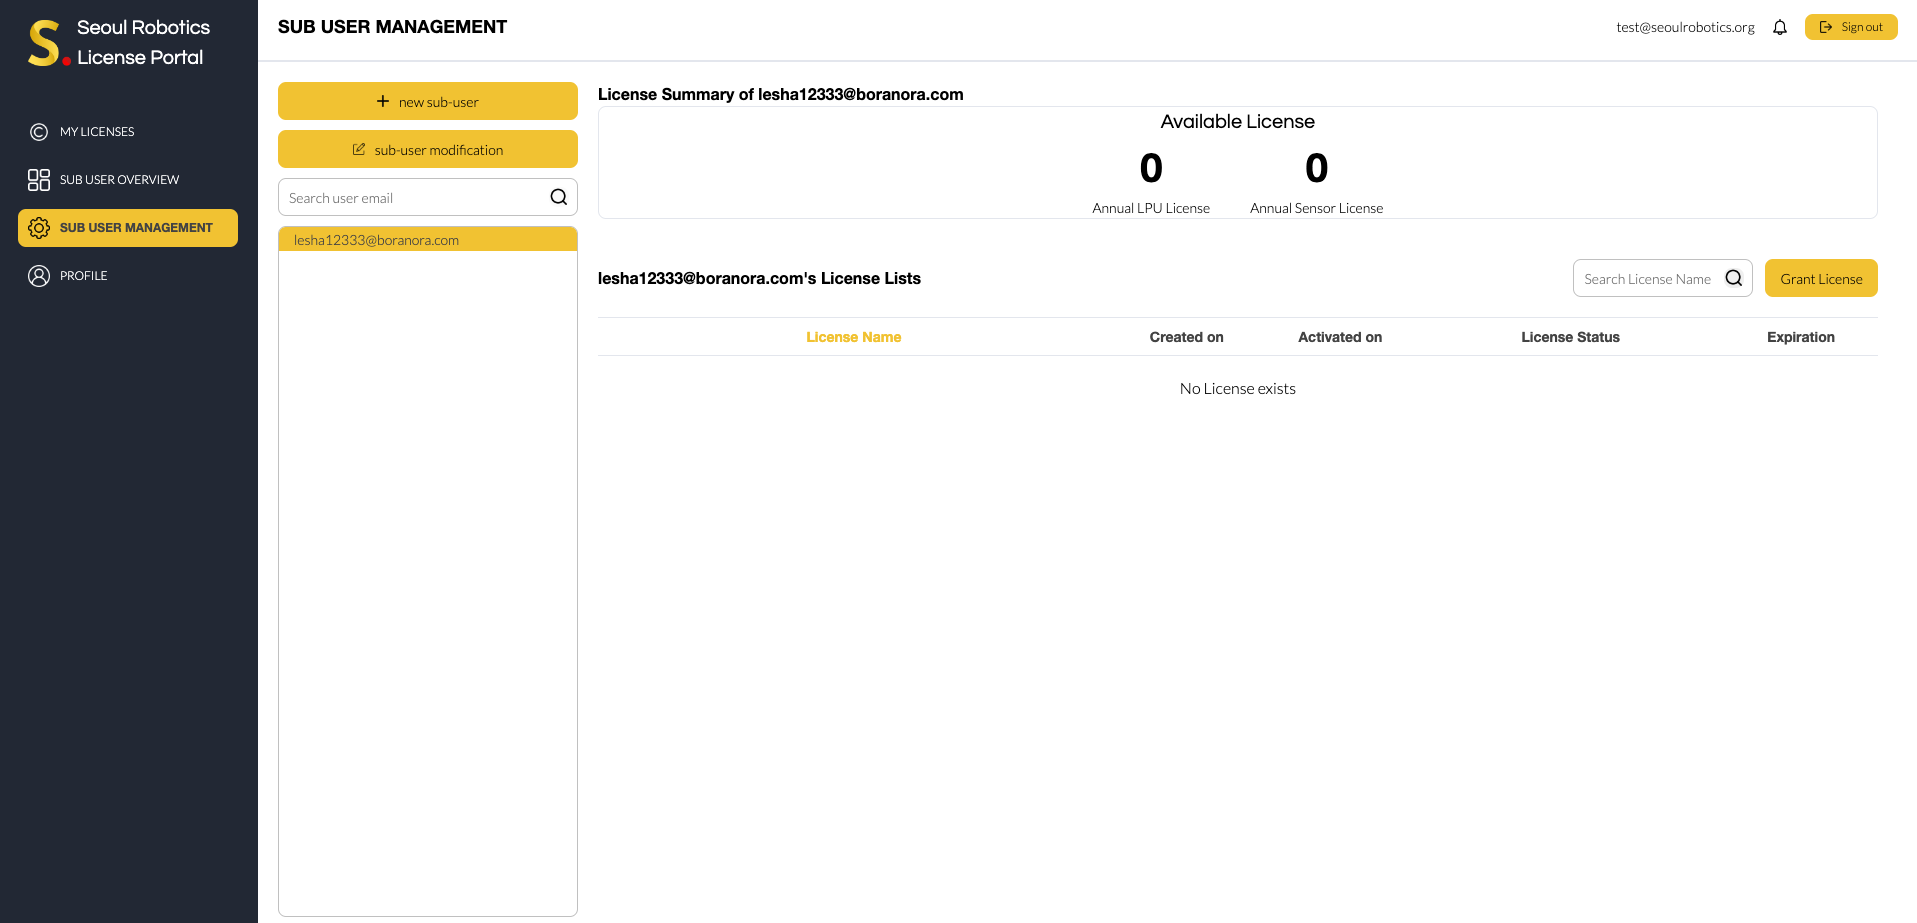Click the Seoul Robotics License Portal title
The image size is (1917, 923).
143,42
